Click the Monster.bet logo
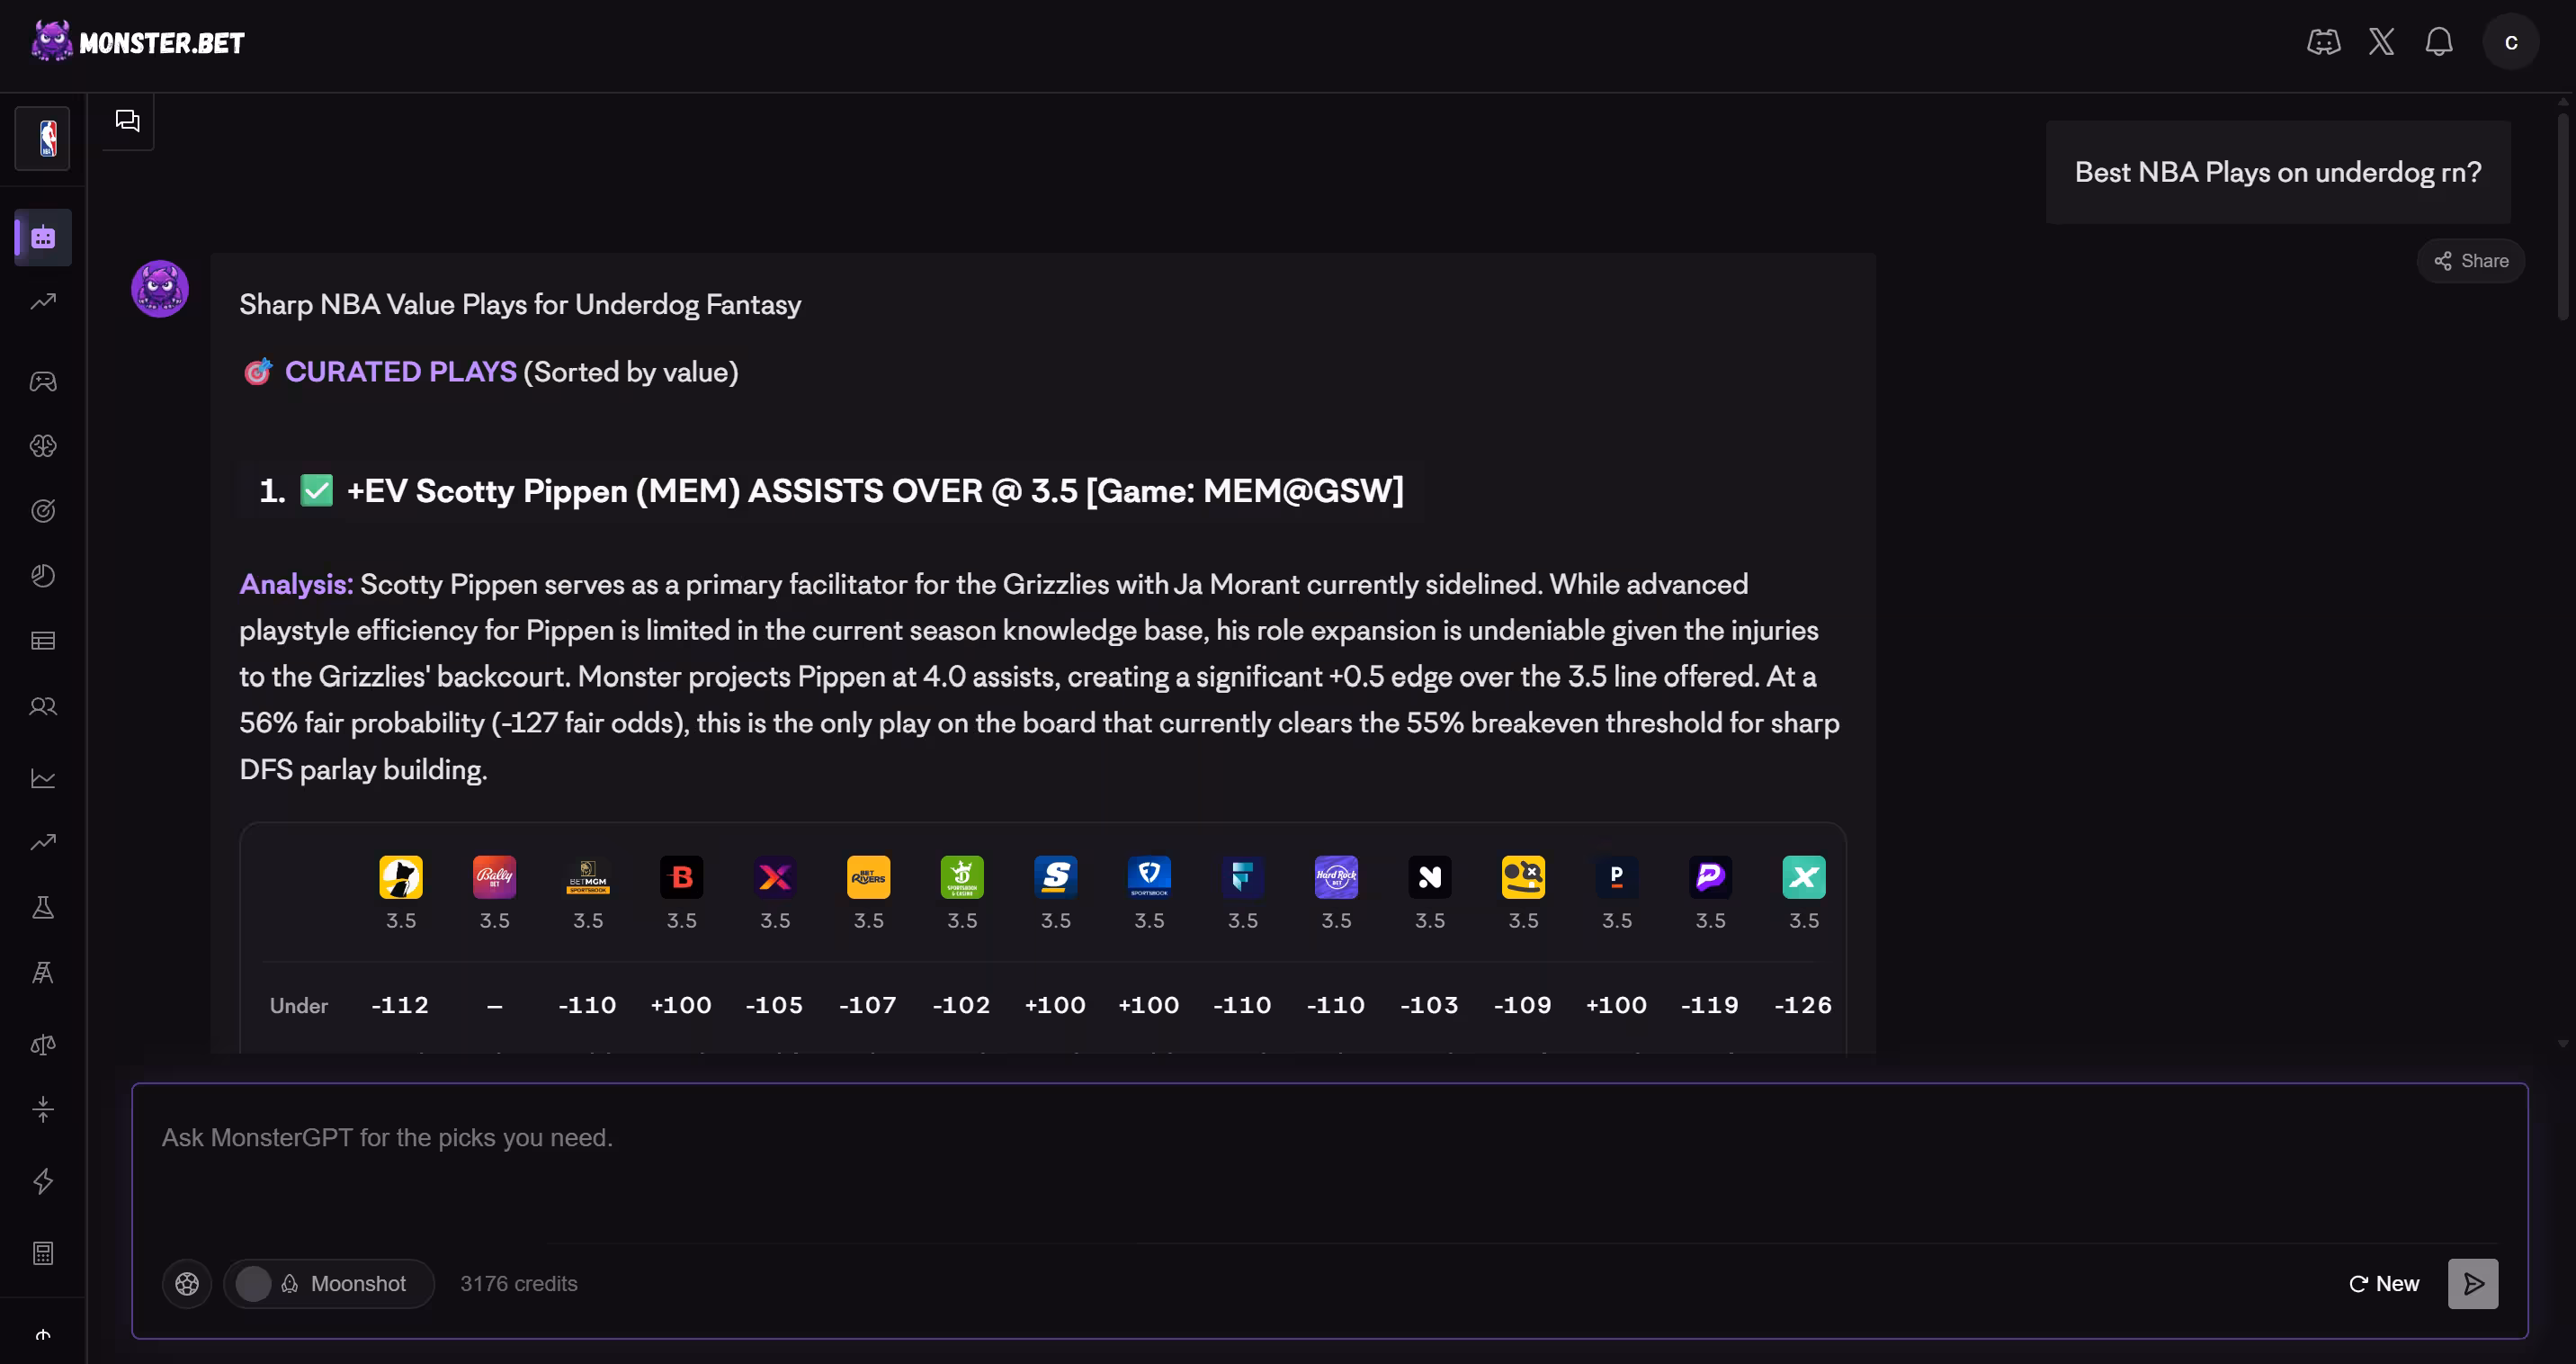Screen dimensions: 2576x1364 click(138, 42)
